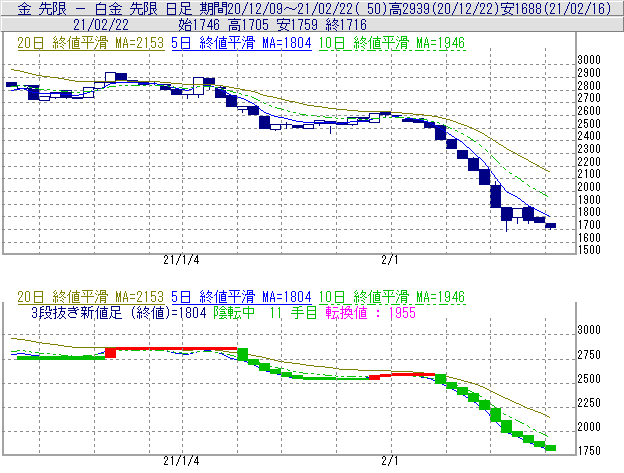Click the 10日 終値平滑 MA=1946 legend in lower chart
Screen dimensions: 624x473
click(392, 297)
